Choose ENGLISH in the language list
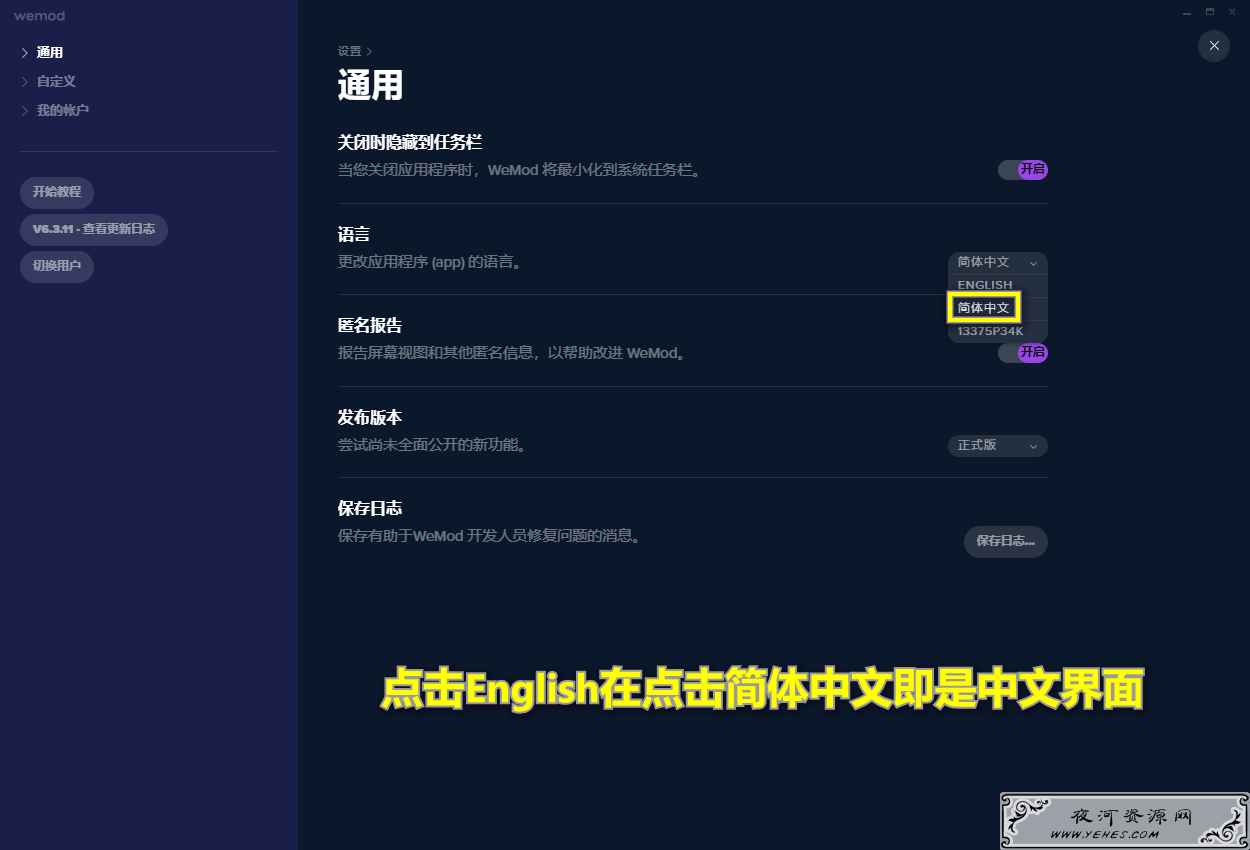The image size is (1250, 850). 997,285
